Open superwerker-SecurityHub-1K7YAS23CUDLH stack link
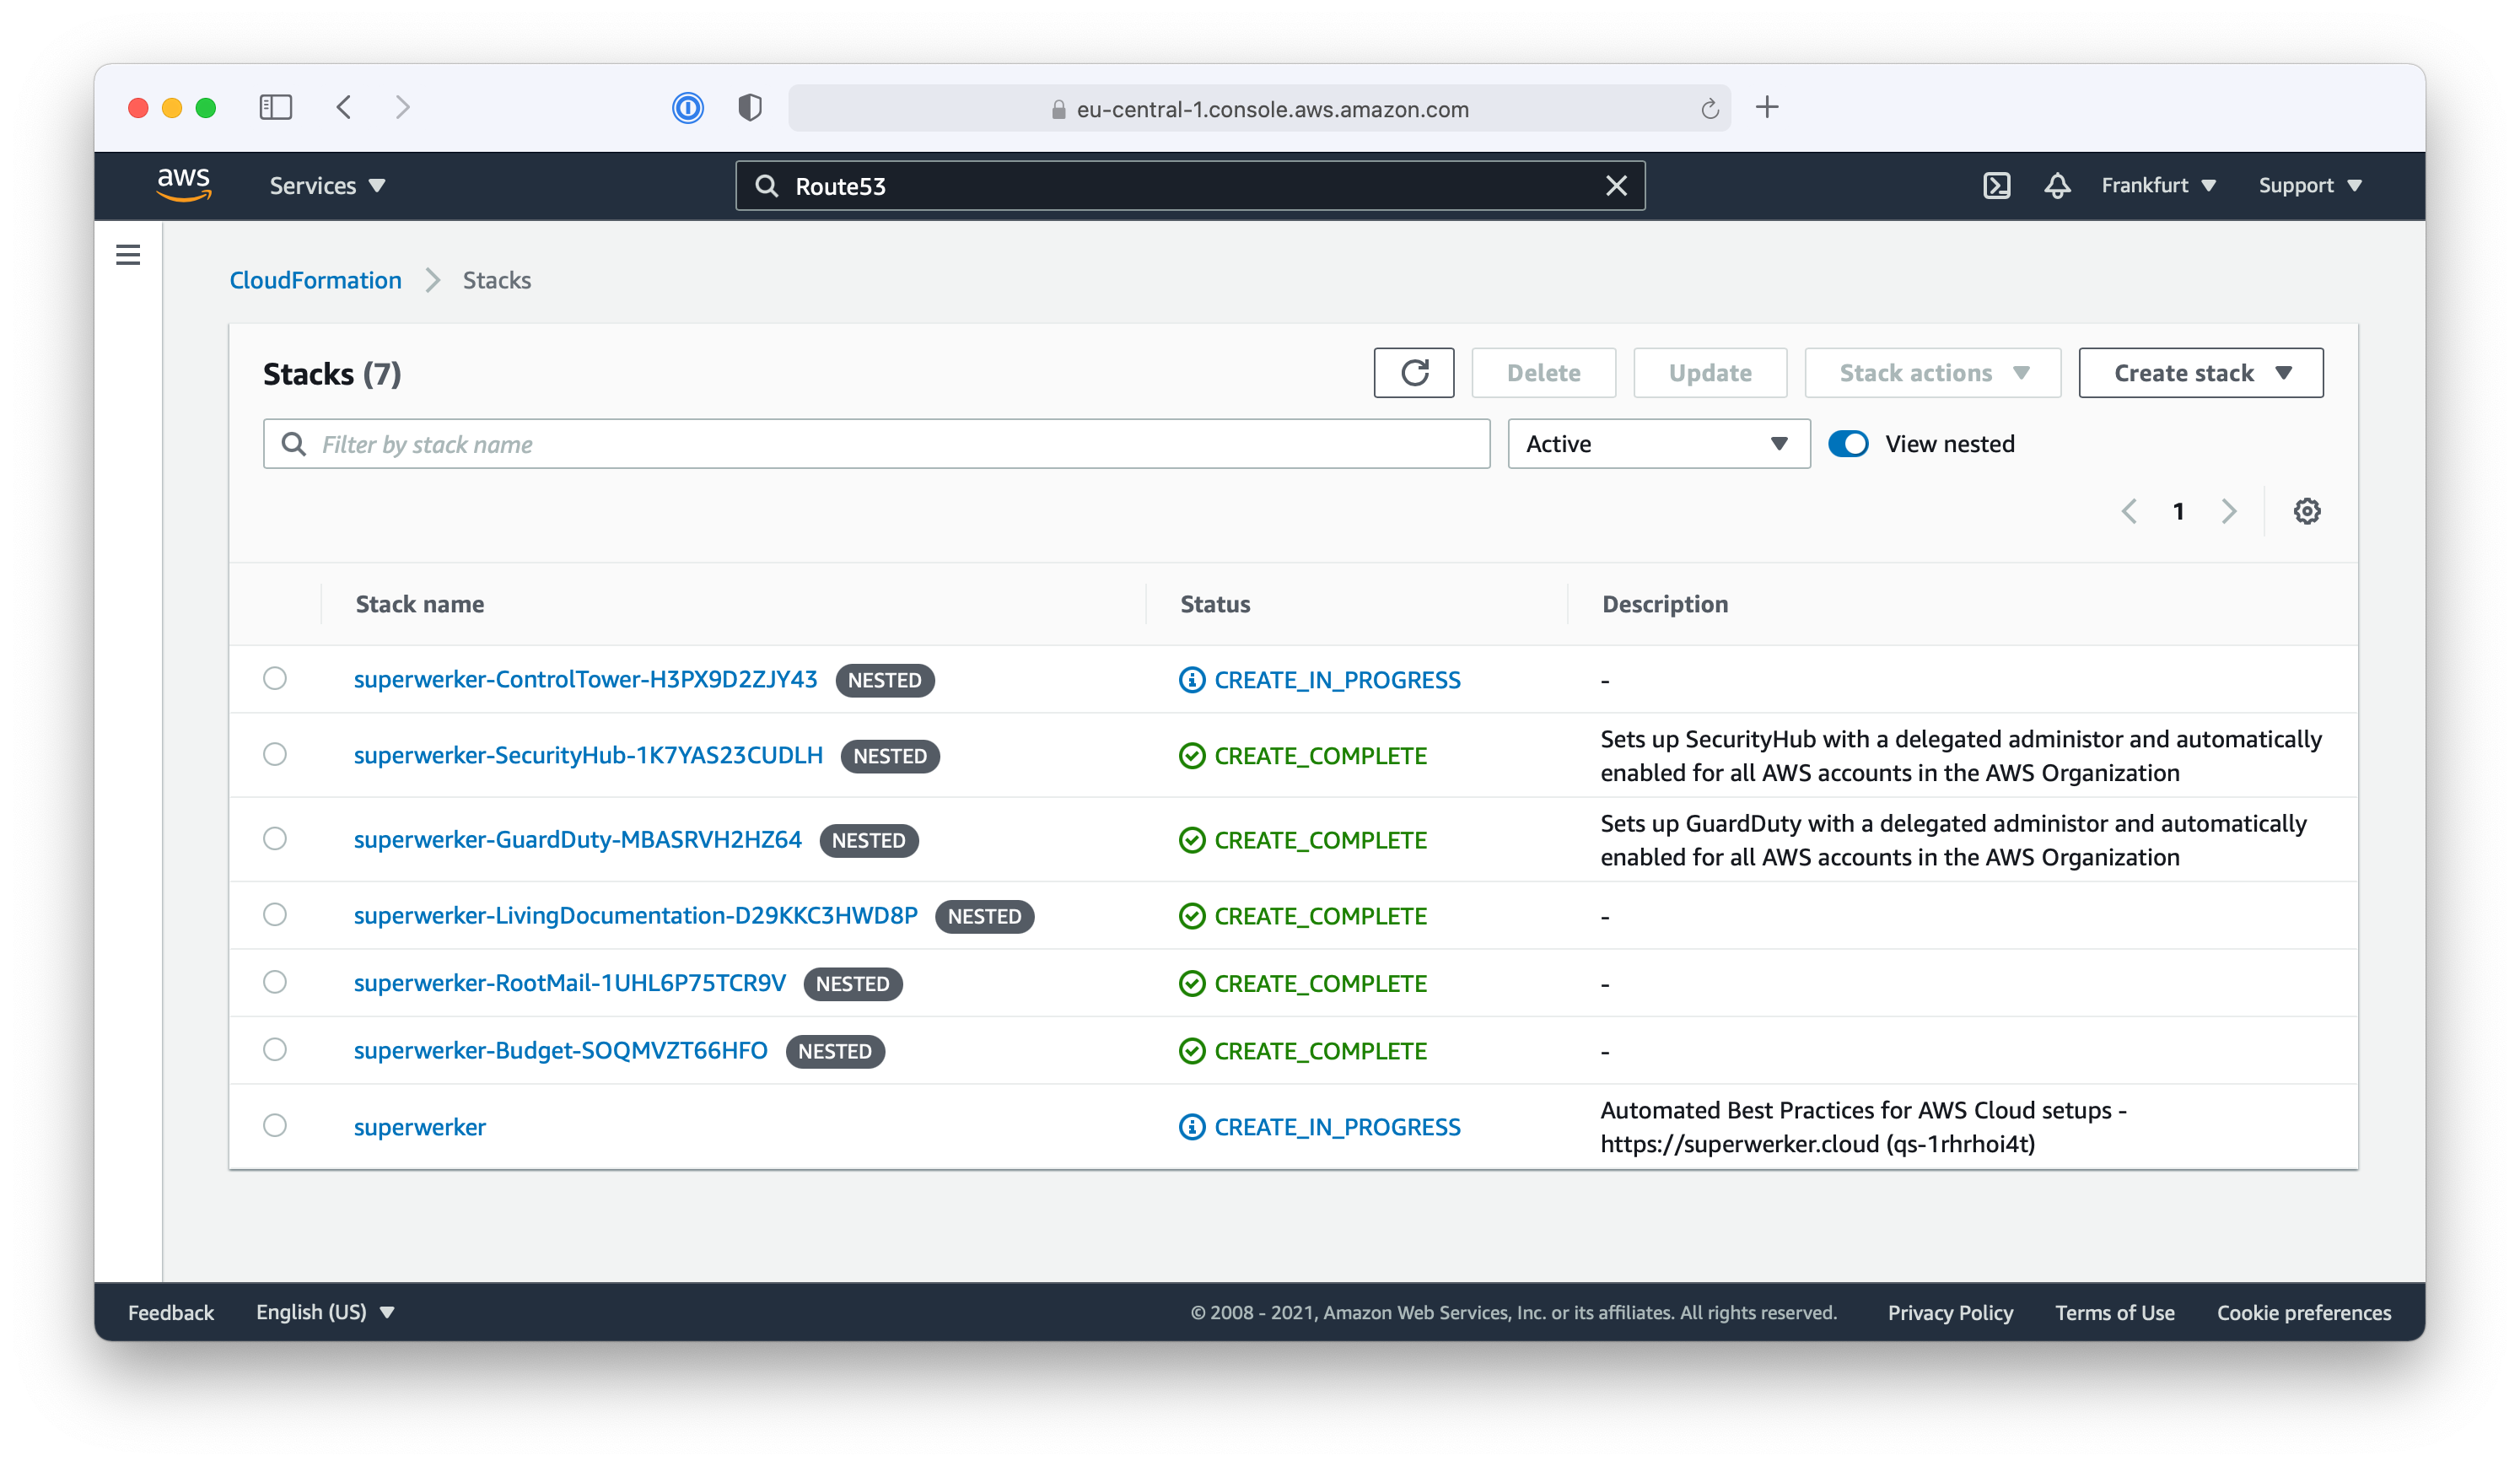Screen dimensions: 2520x1466 (589, 756)
